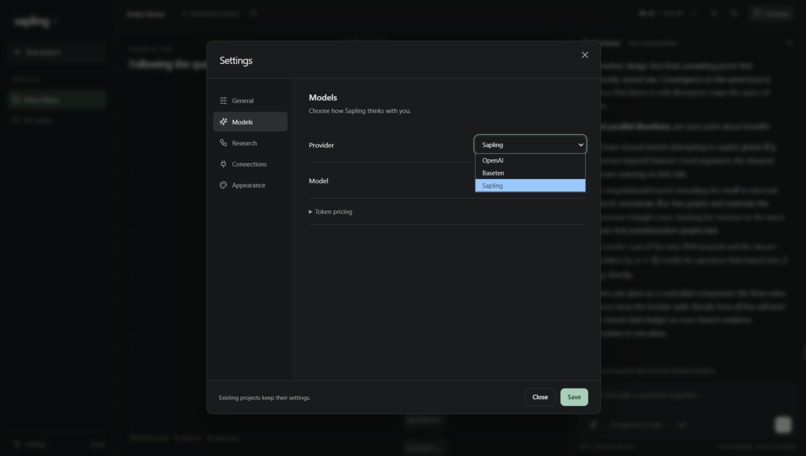Click the Connections plug icon
The height and width of the screenshot is (456, 806).
pyautogui.click(x=223, y=164)
